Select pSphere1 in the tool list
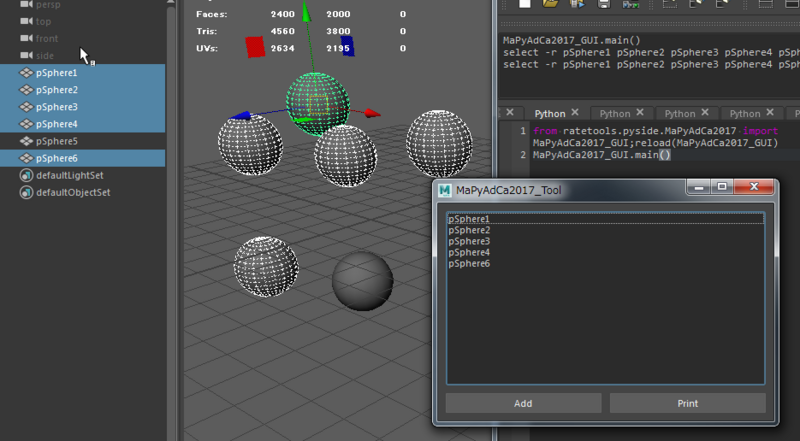Image resolution: width=800 pixels, height=441 pixels. (606, 219)
